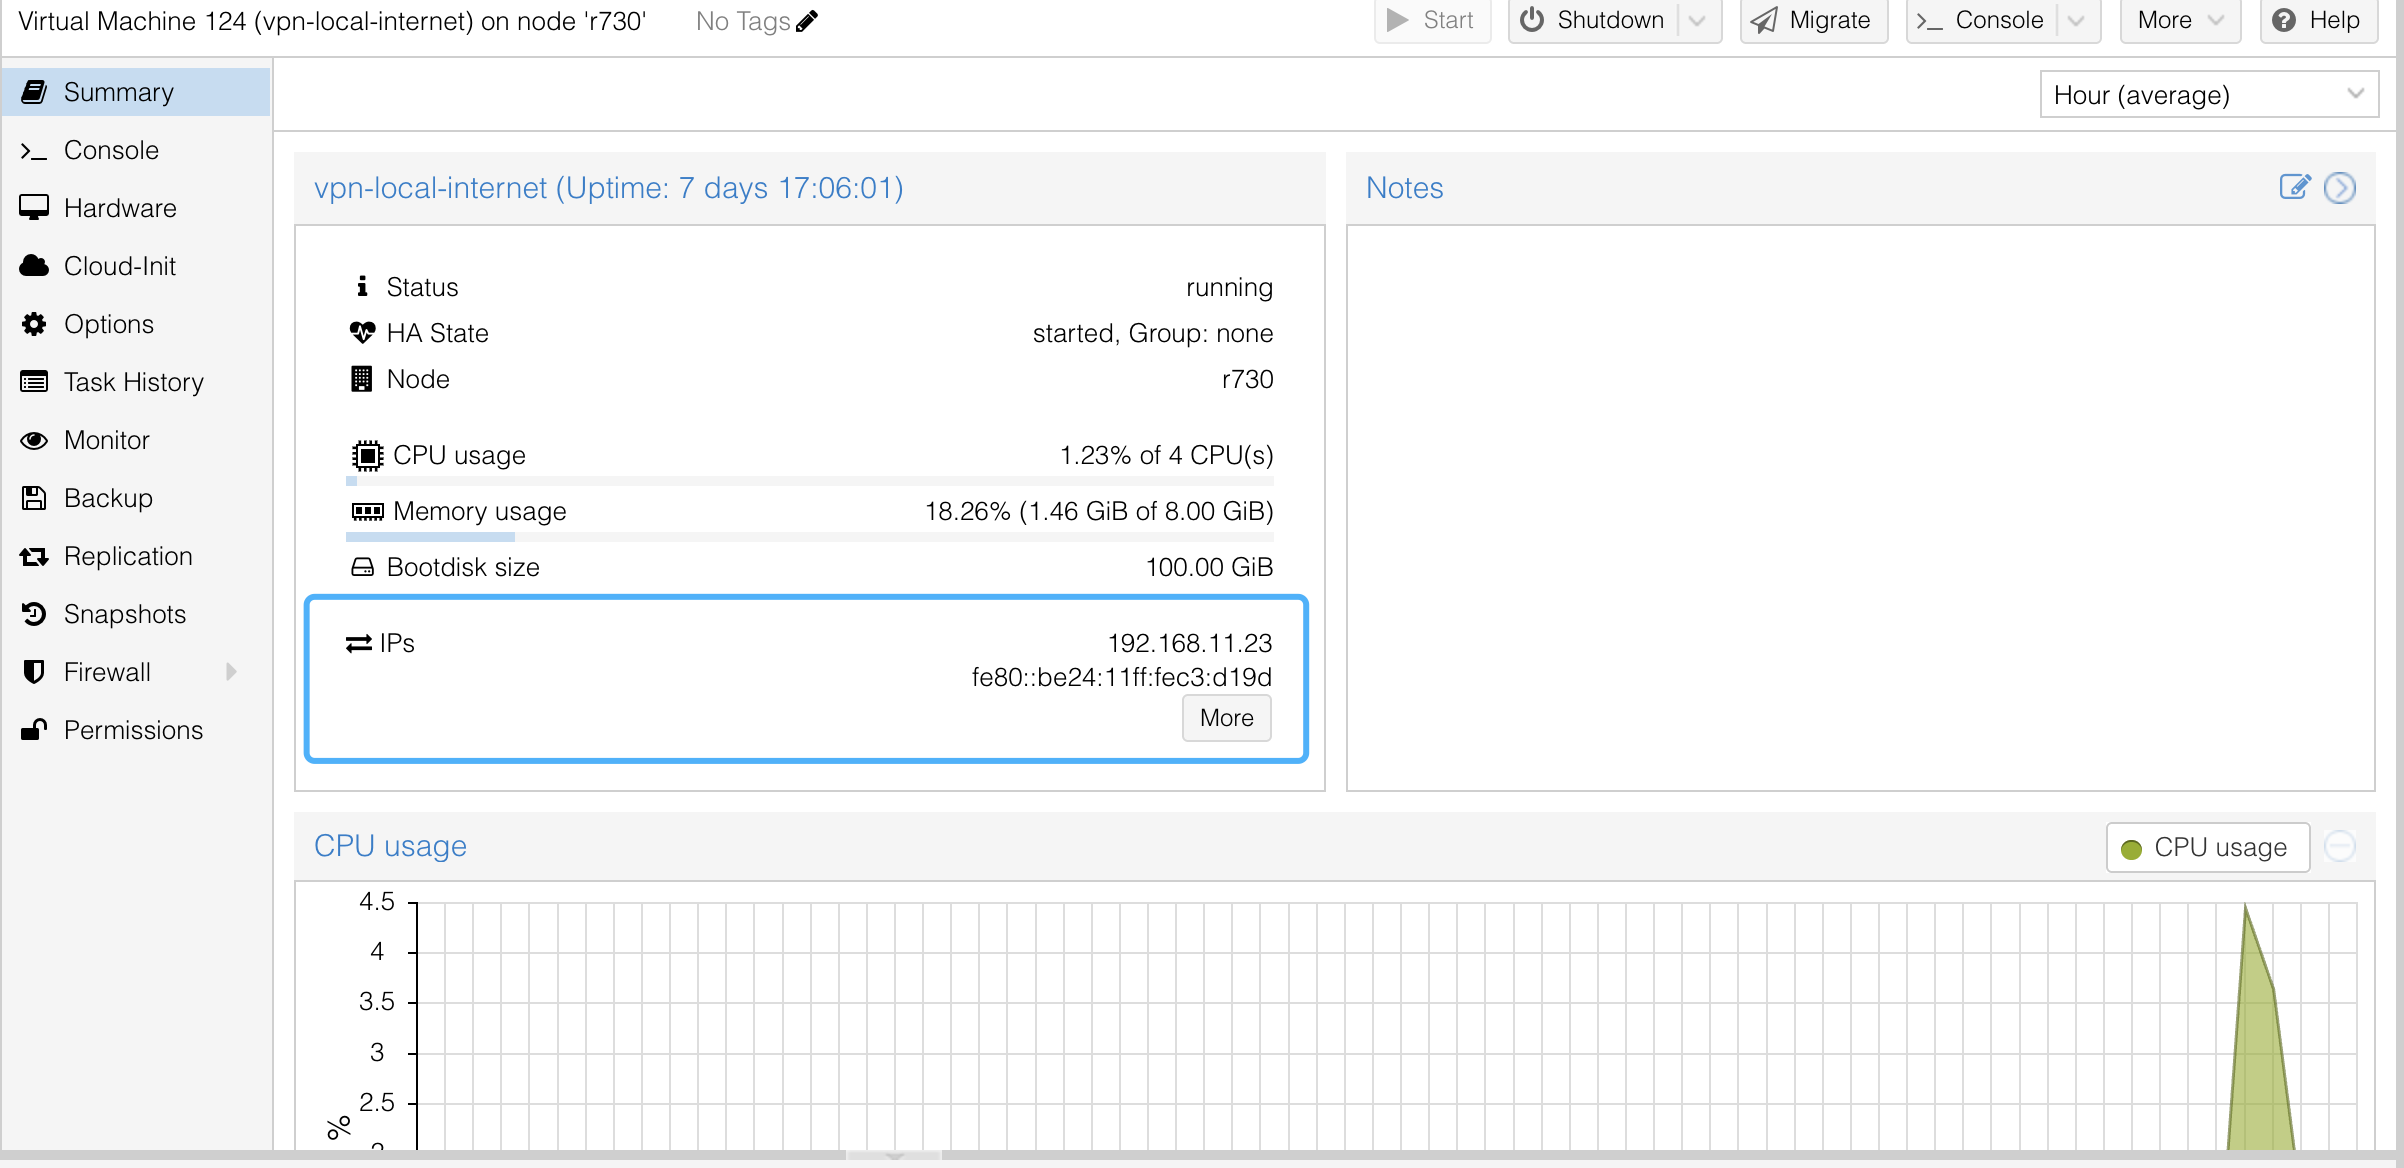Expand the Shutdown button dropdown arrow
The image size is (2404, 1168).
[x=1697, y=21]
